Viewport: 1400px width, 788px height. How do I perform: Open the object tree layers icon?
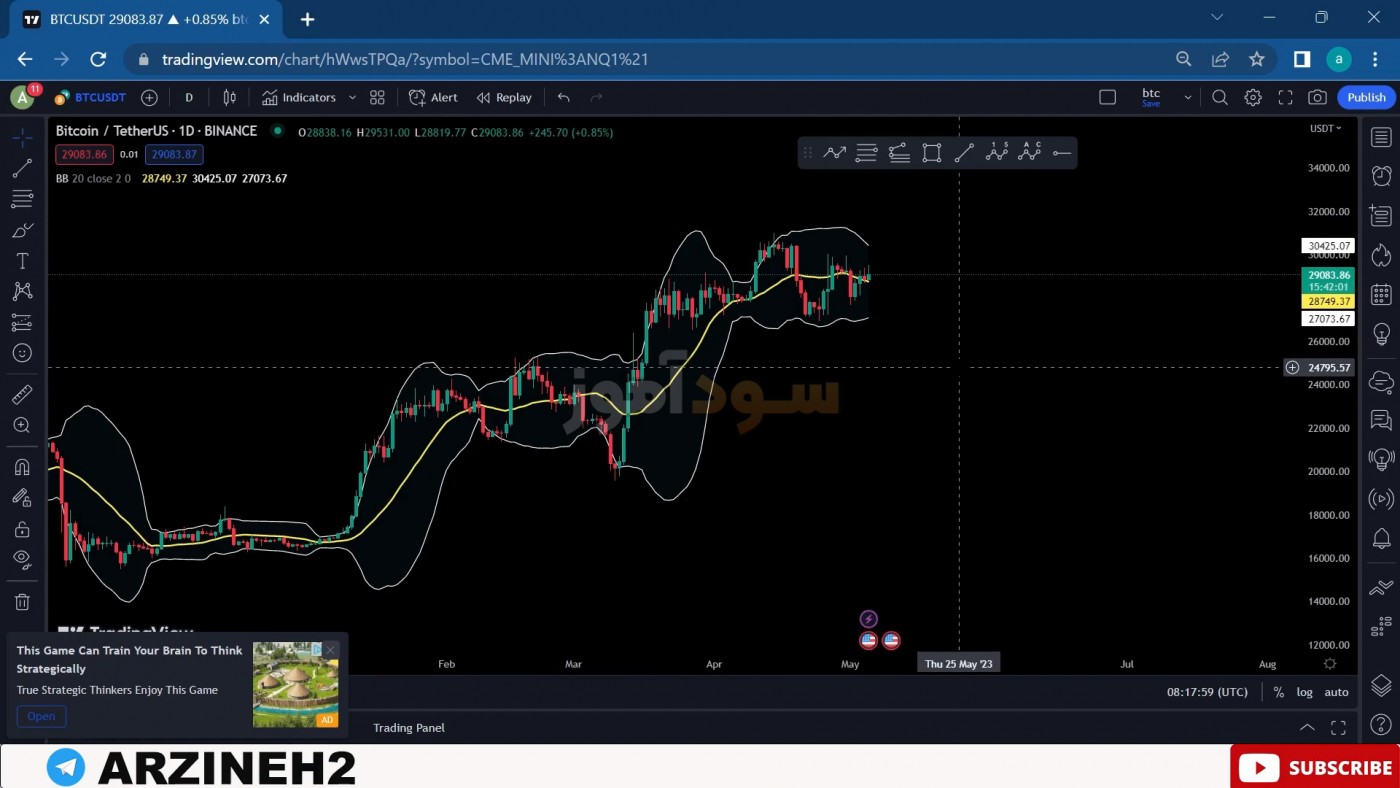[1381, 685]
